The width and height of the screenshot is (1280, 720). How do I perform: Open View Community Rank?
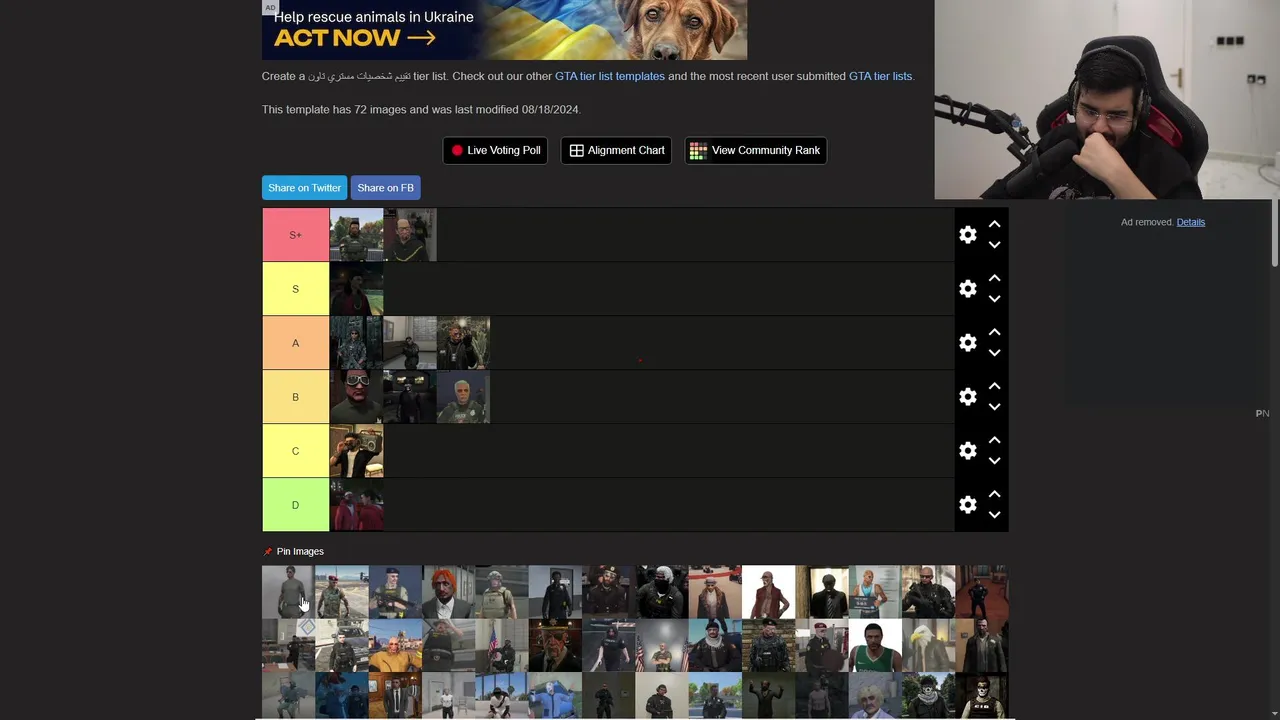coord(755,150)
